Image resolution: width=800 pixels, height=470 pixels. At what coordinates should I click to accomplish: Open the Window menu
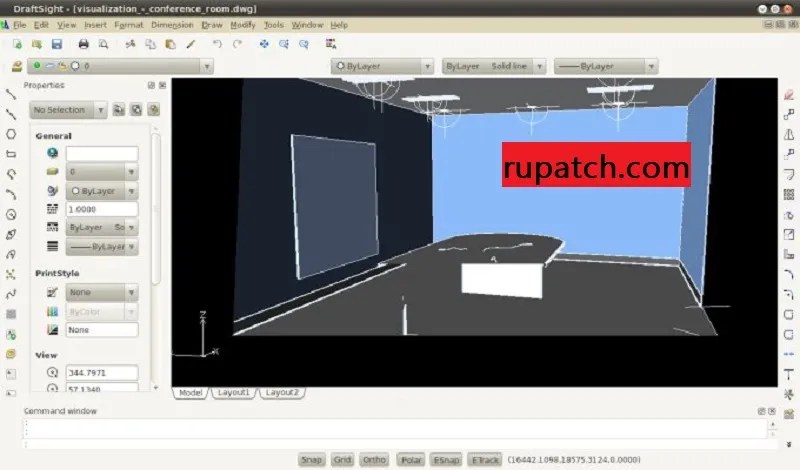[x=307, y=25]
